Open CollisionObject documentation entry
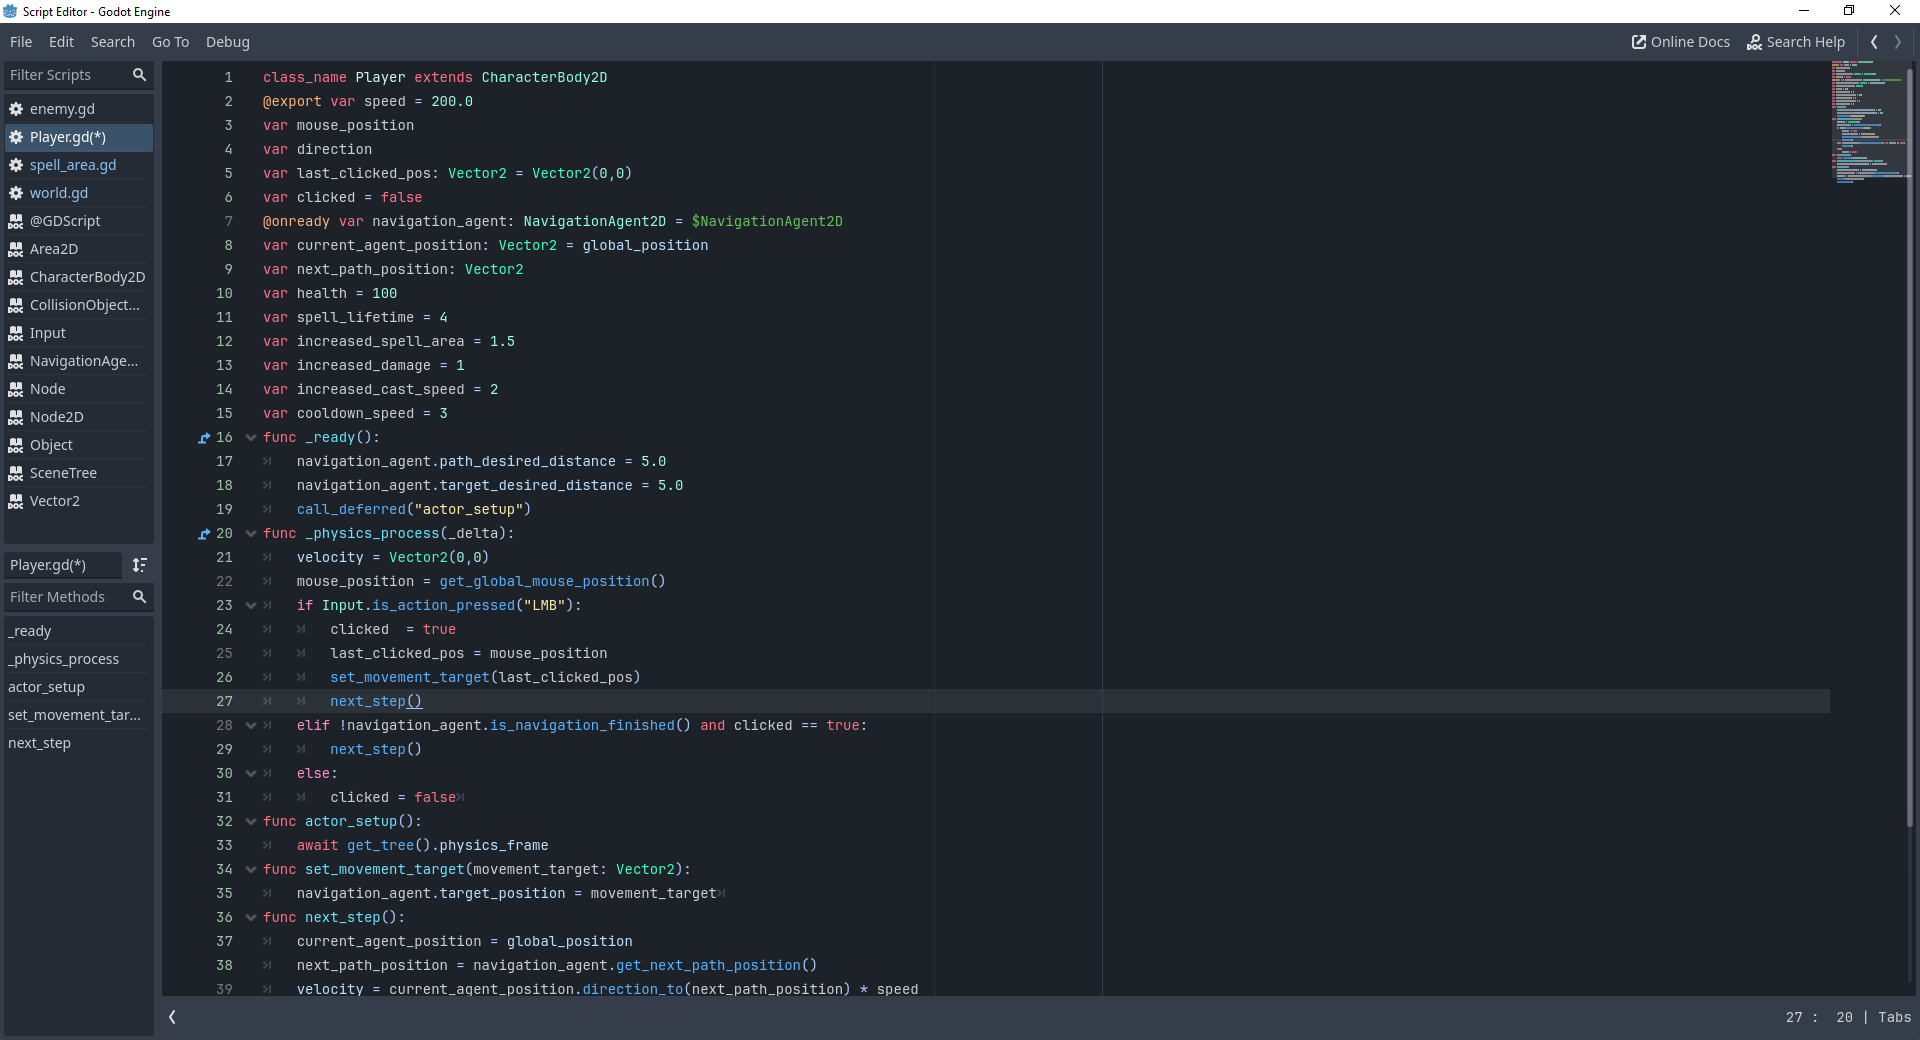This screenshot has width=1920, height=1040. click(78, 305)
